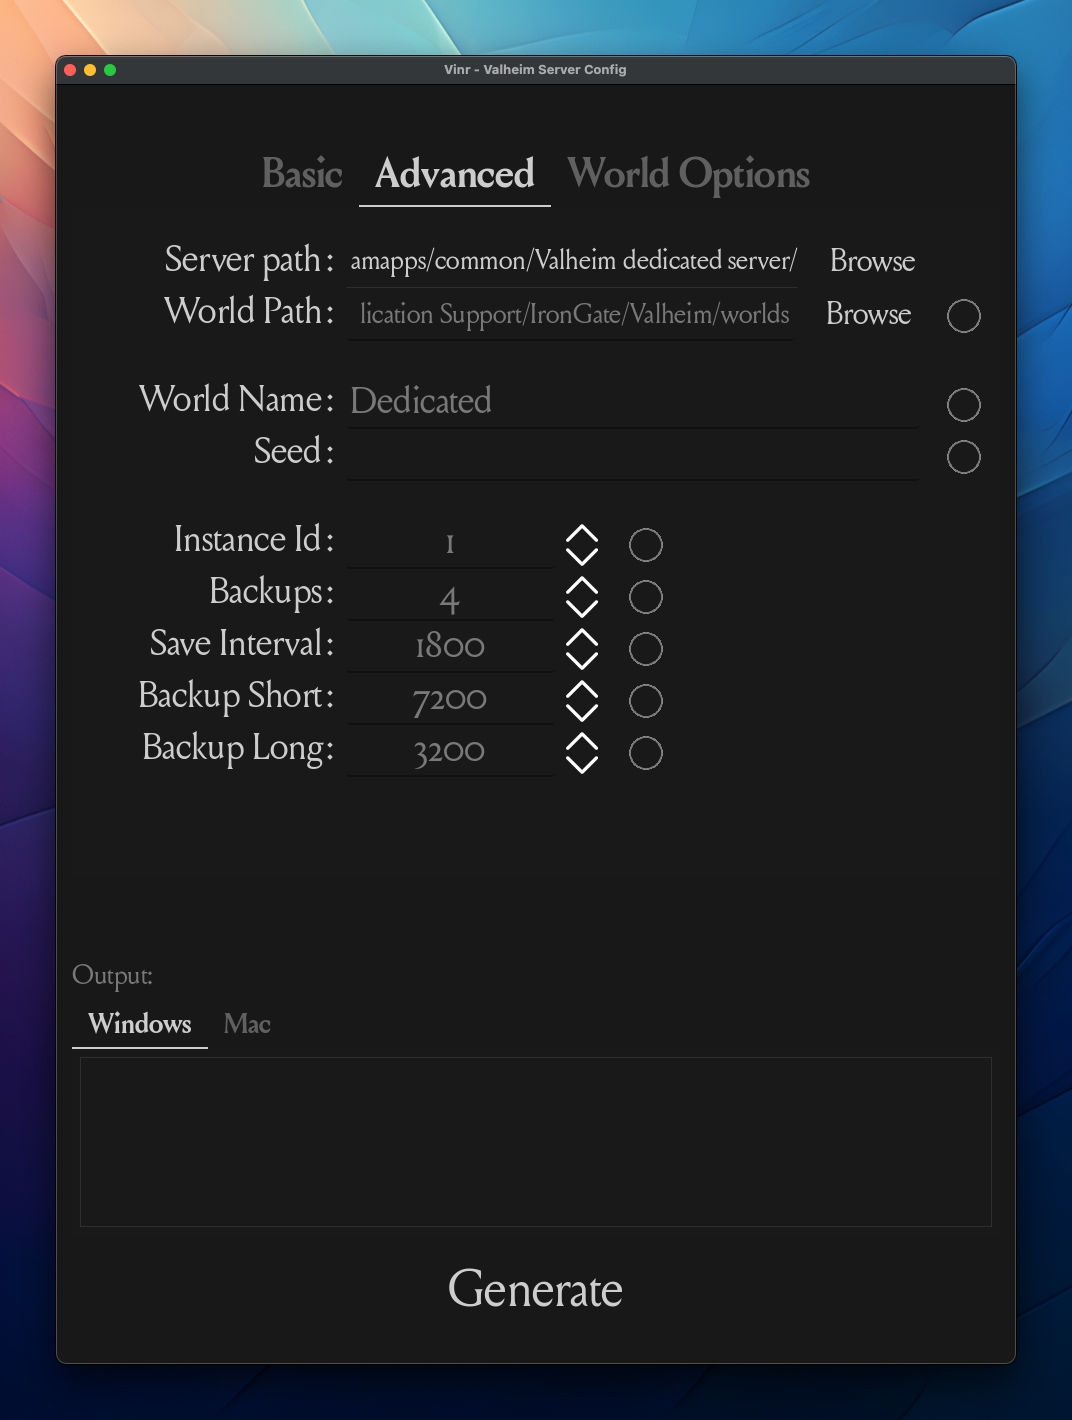Click the Server path input field

tap(573, 261)
